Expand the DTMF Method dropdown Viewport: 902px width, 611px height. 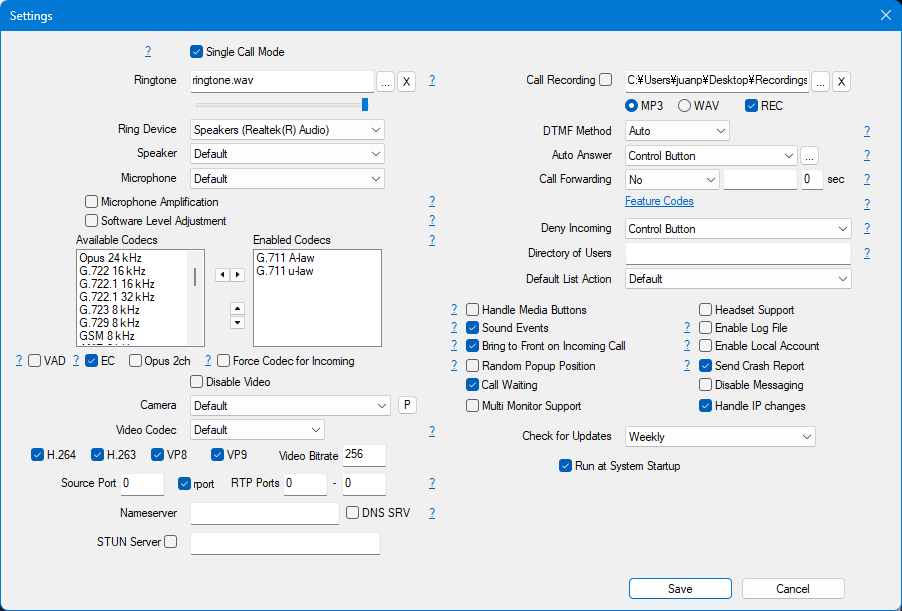tap(677, 131)
